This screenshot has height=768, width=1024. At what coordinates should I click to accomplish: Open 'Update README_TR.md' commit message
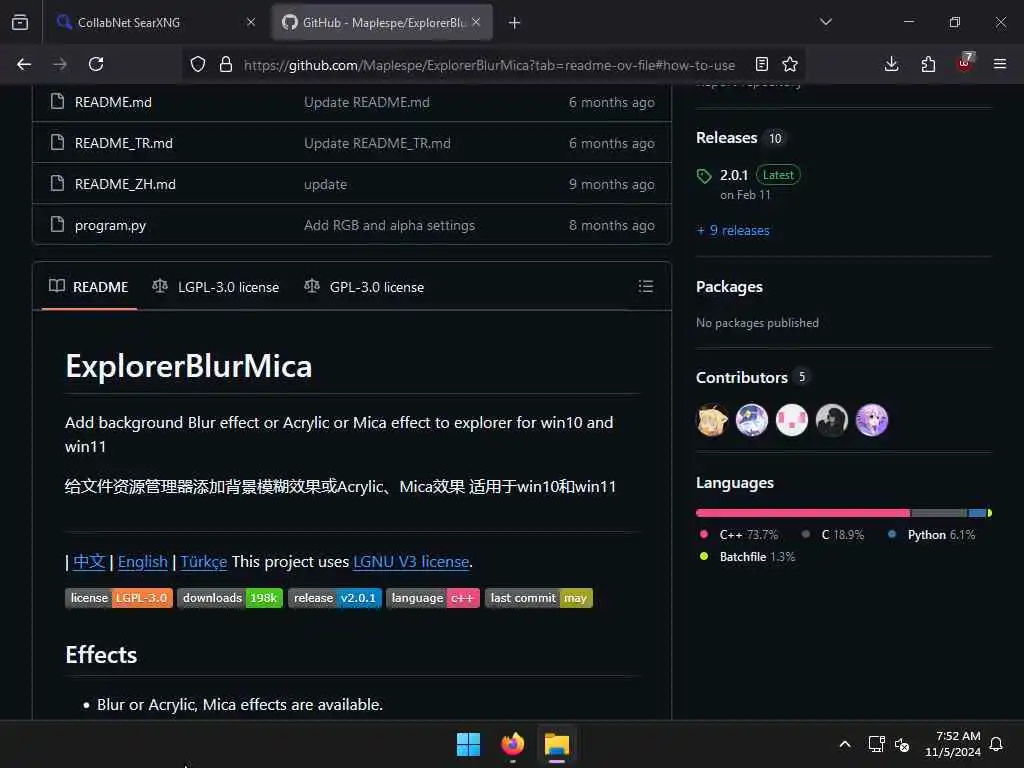377,143
